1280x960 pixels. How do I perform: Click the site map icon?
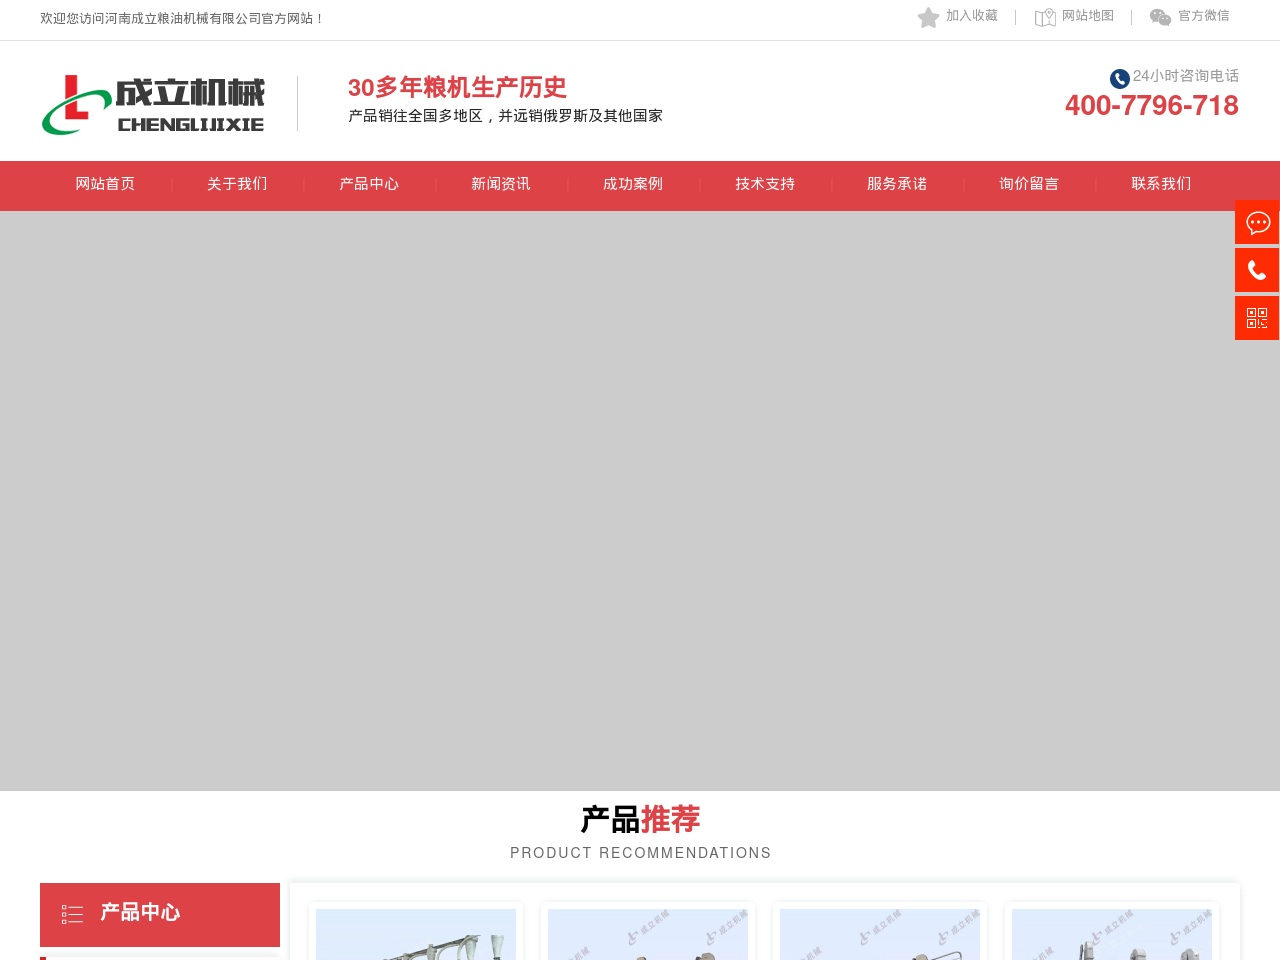click(x=1045, y=17)
